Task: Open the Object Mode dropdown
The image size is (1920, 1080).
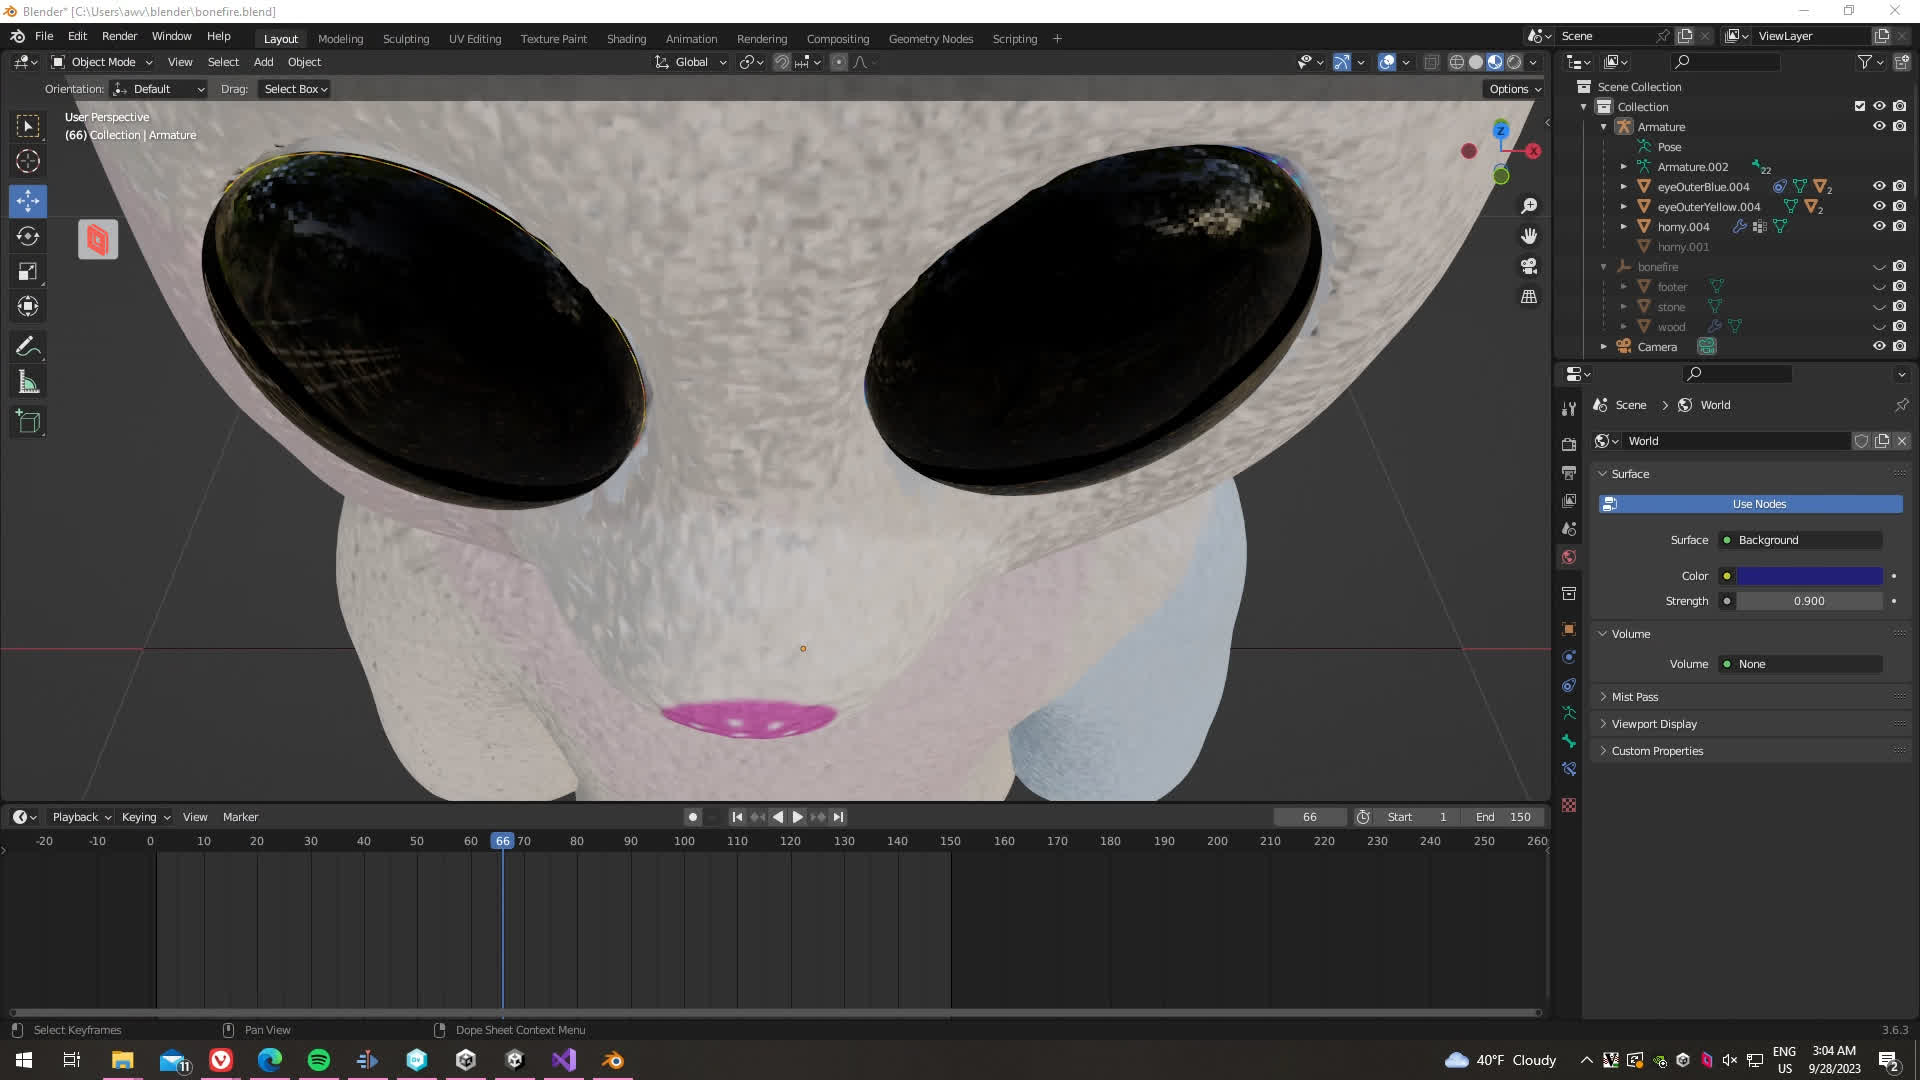Action: (103, 62)
